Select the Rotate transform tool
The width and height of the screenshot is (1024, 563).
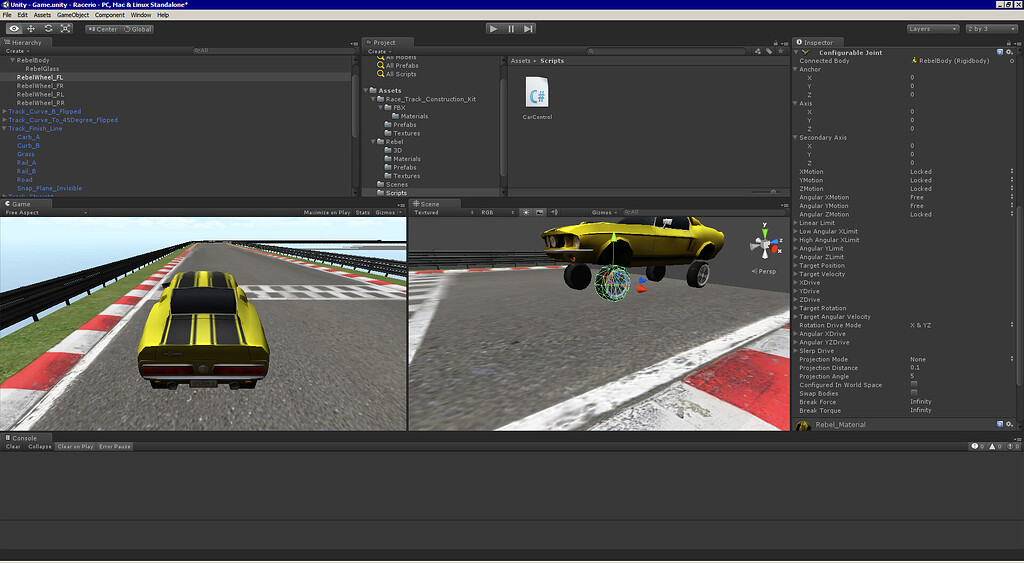click(48, 29)
